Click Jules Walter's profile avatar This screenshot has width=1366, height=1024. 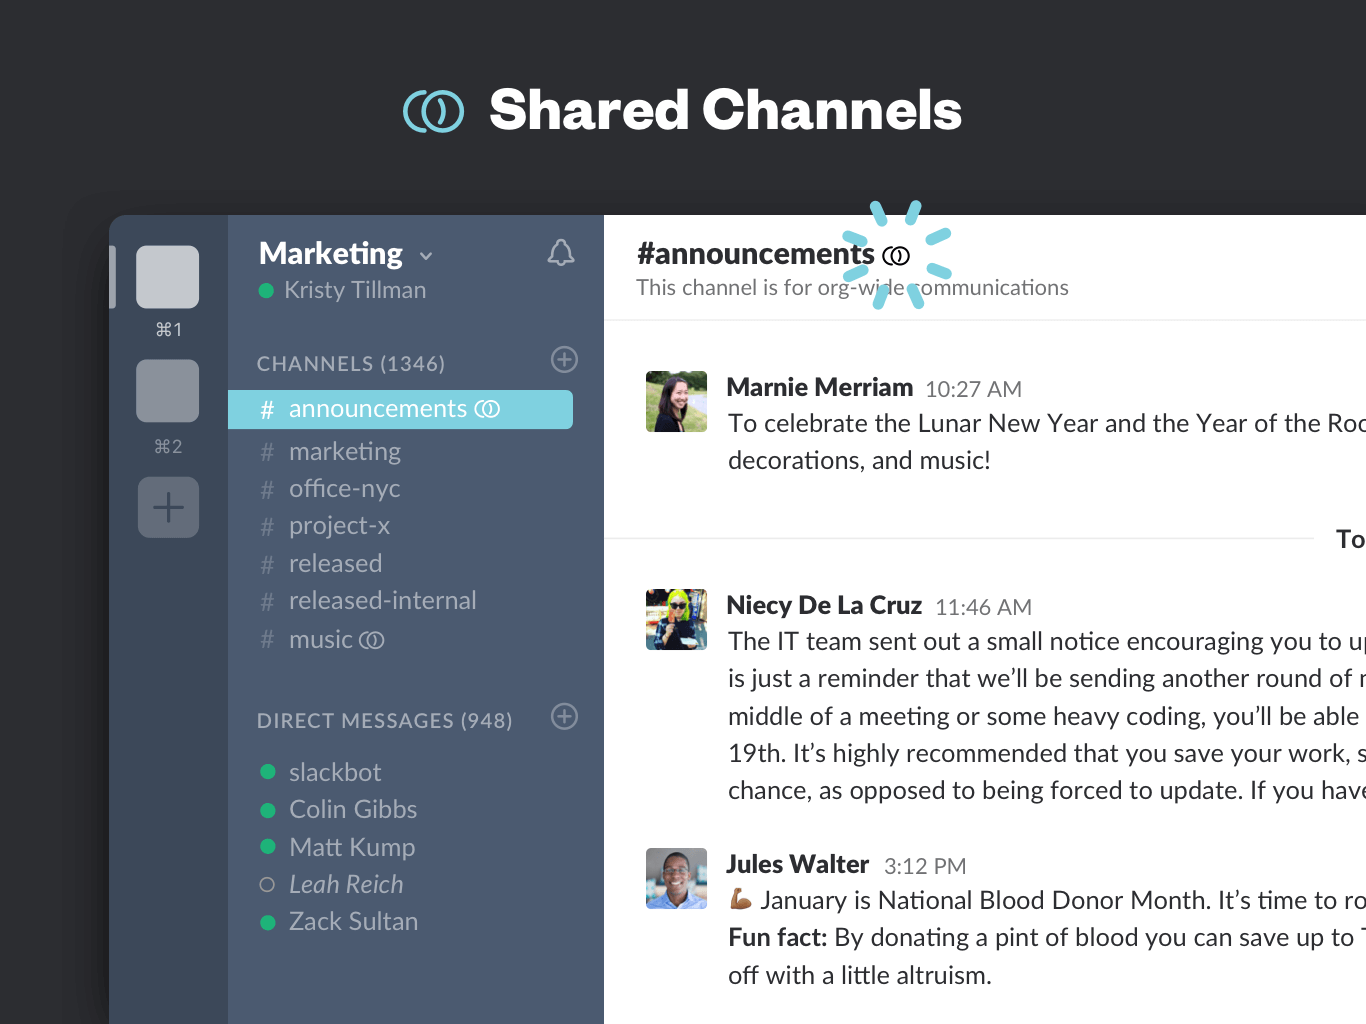(x=676, y=878)
